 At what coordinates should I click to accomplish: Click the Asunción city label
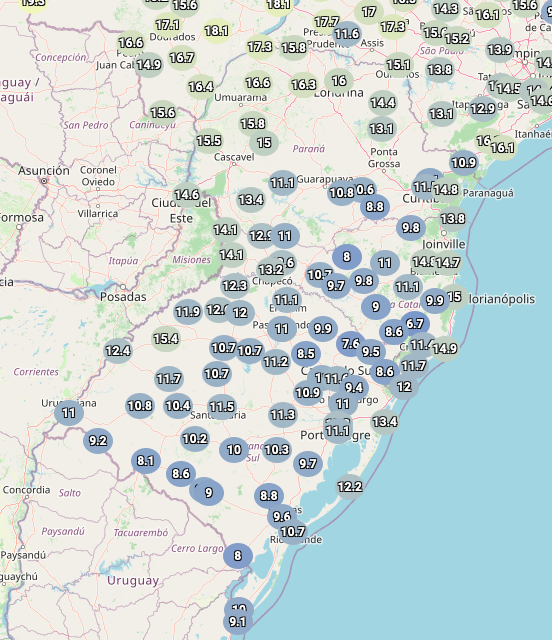tap(44, 171)
